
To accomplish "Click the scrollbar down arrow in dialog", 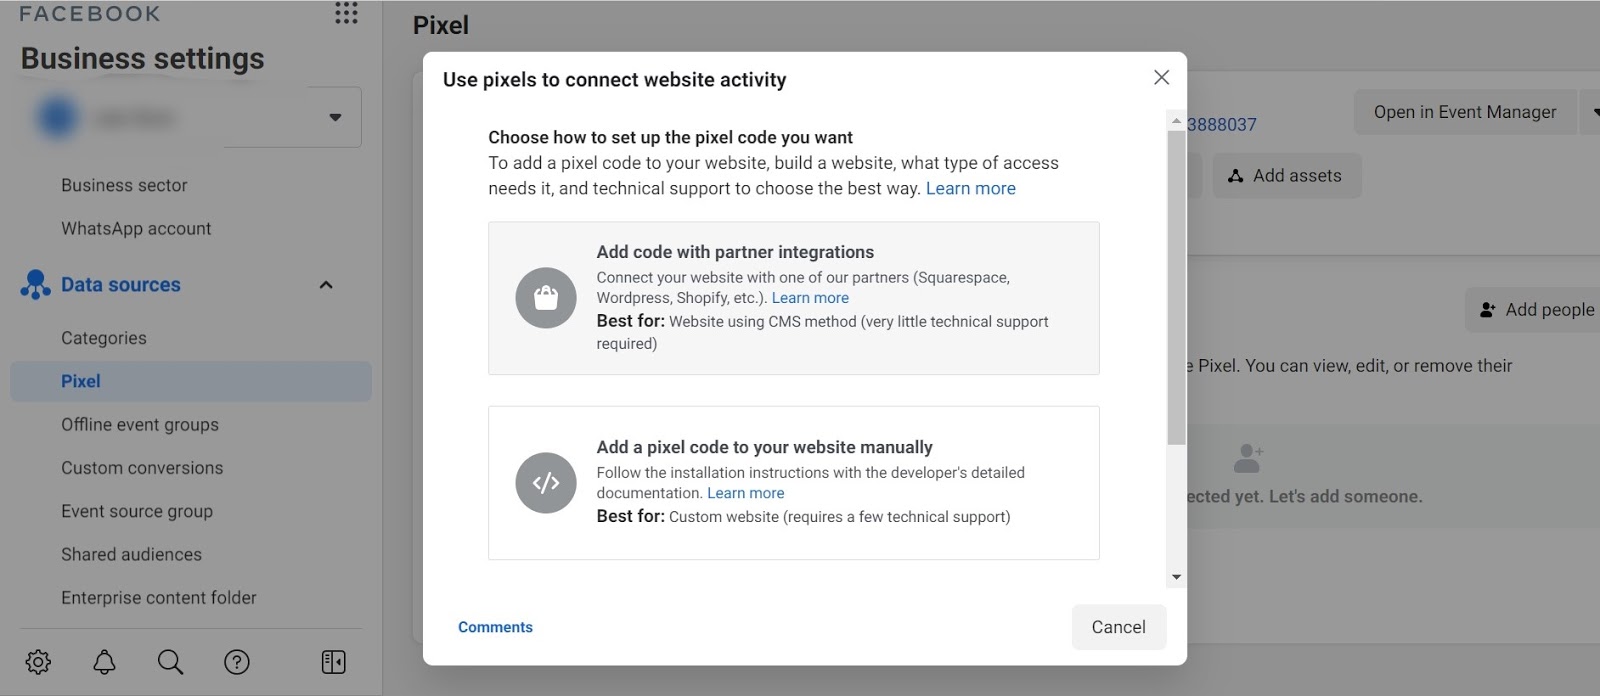I will click(x=1176, y=577).
